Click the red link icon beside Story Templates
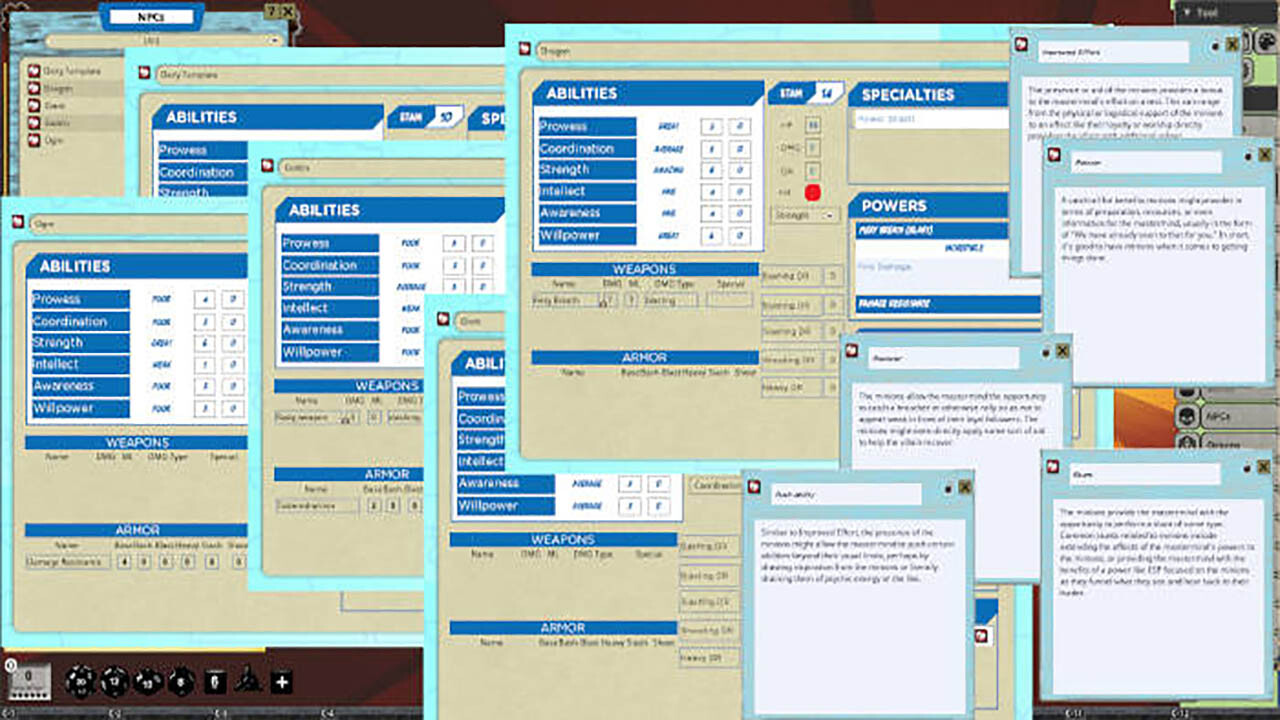The image size is (1280, 720). coord(33,72)
